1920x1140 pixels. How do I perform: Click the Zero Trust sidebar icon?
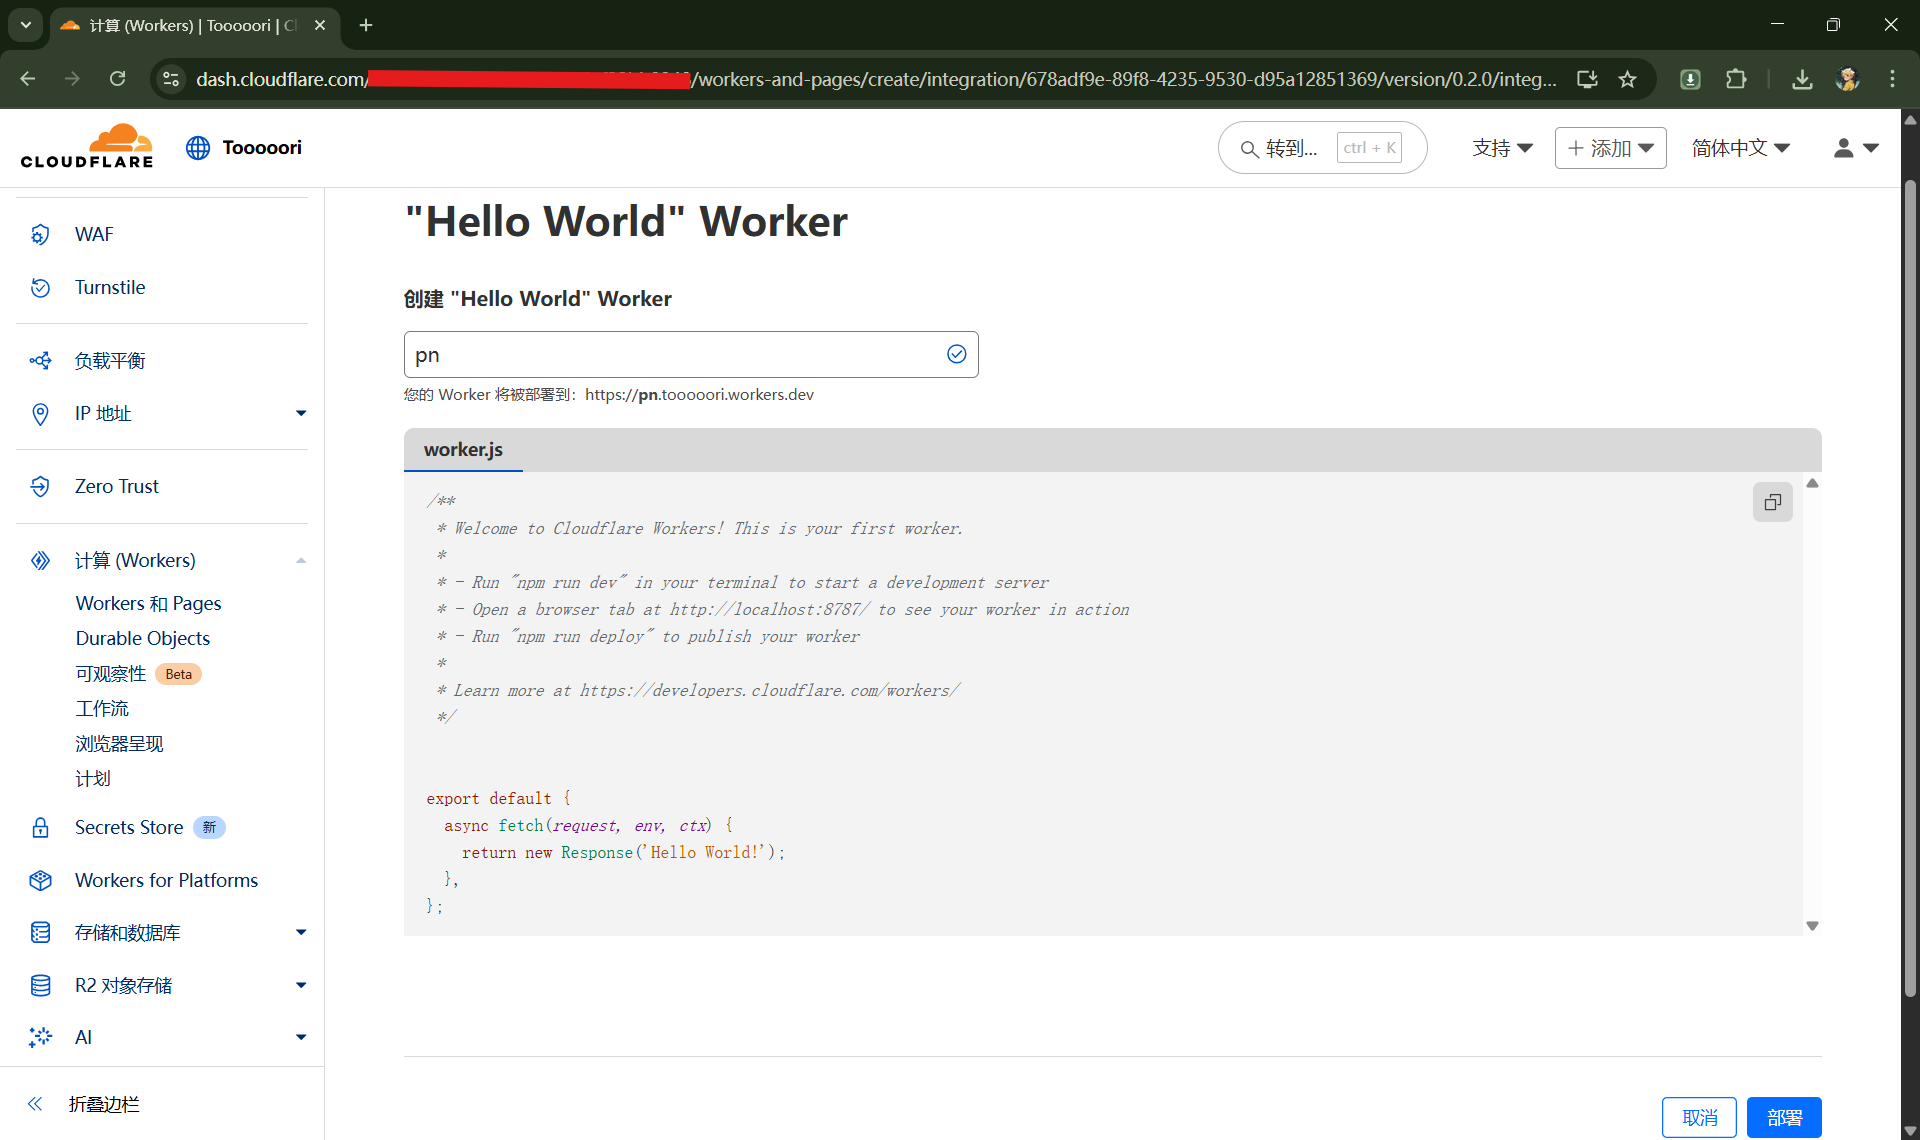(40, 487)
